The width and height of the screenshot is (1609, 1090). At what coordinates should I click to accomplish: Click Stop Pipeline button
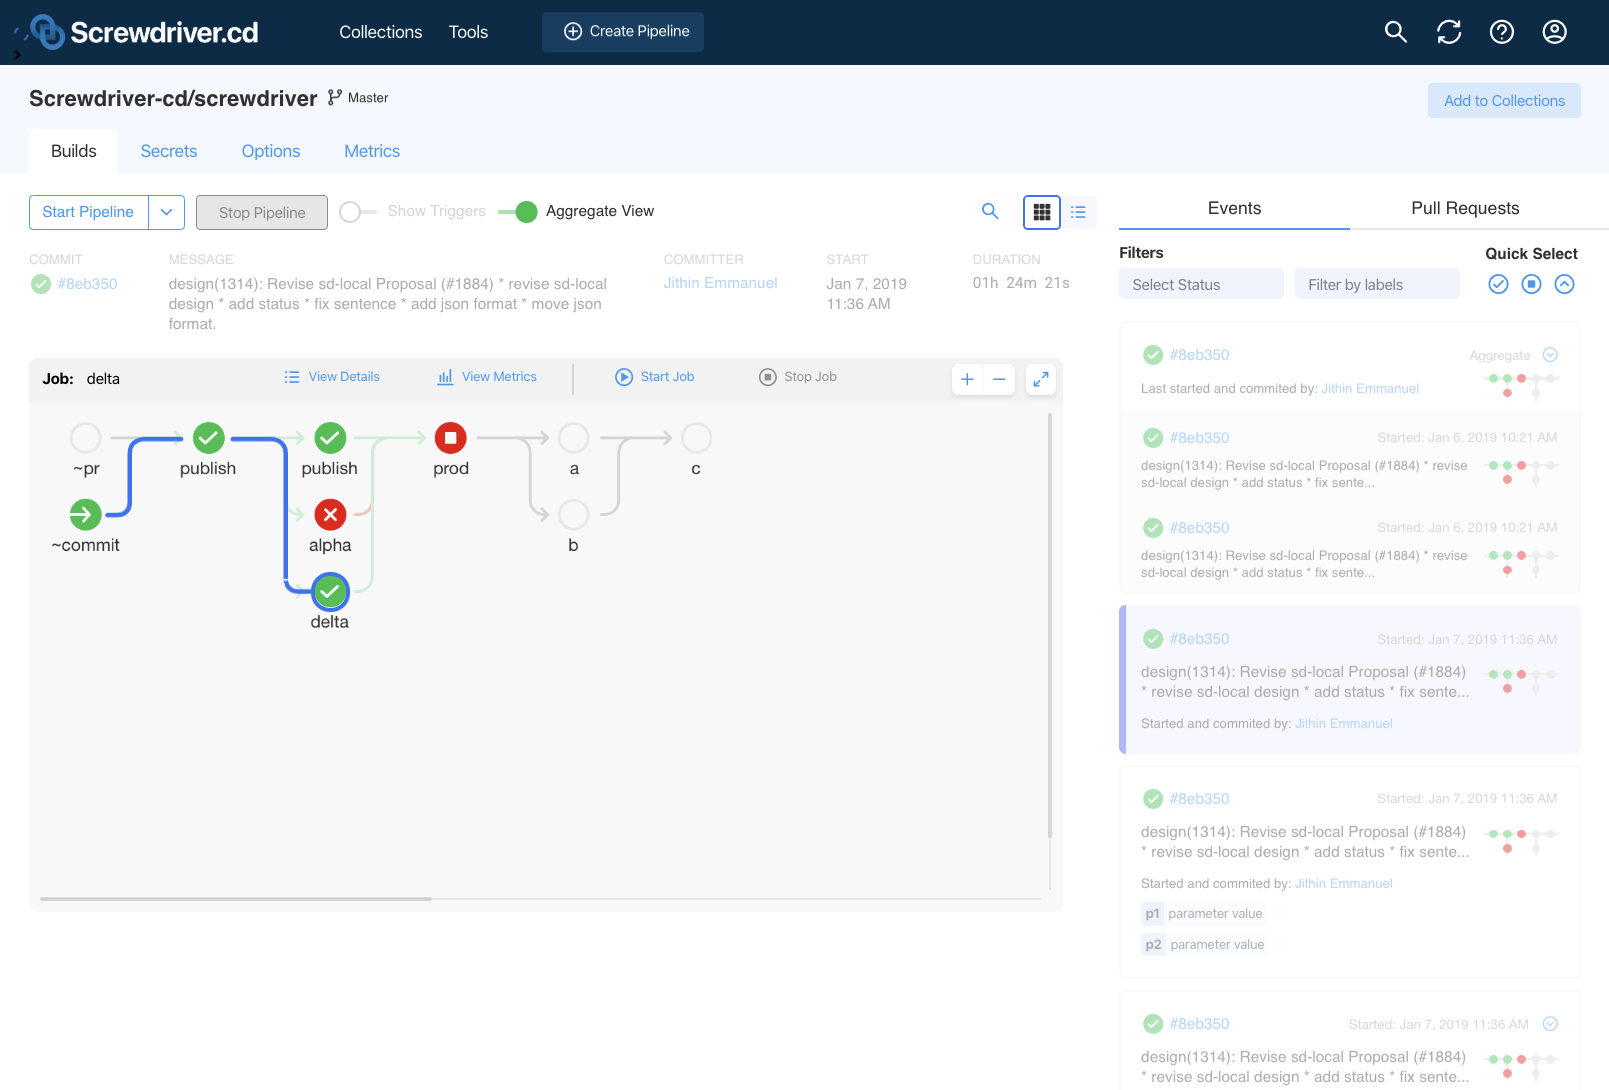point(262,212)
